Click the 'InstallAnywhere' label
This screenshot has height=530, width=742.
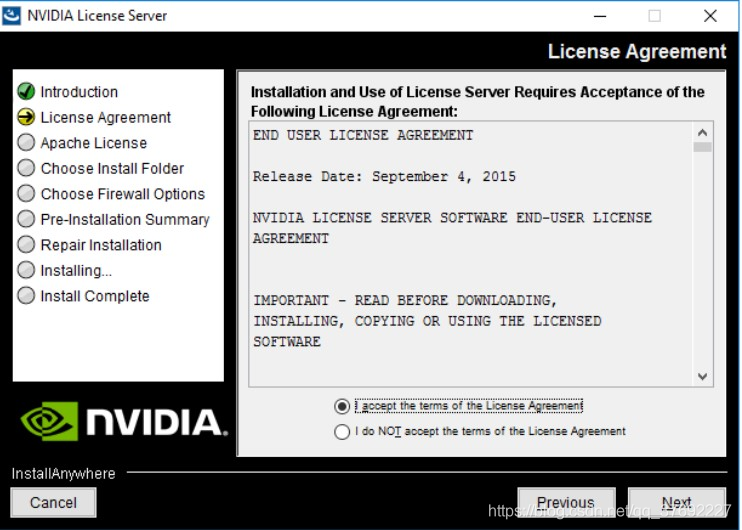(x=63, y=474)
